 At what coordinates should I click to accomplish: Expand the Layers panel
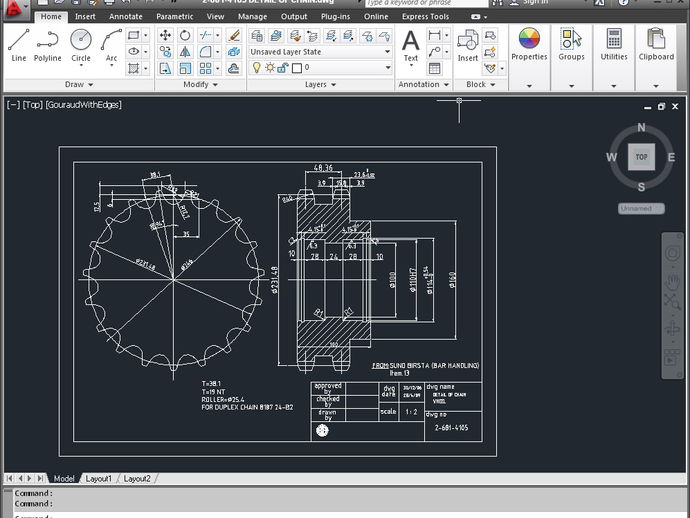pyautogui.click(x=320, y=84)
